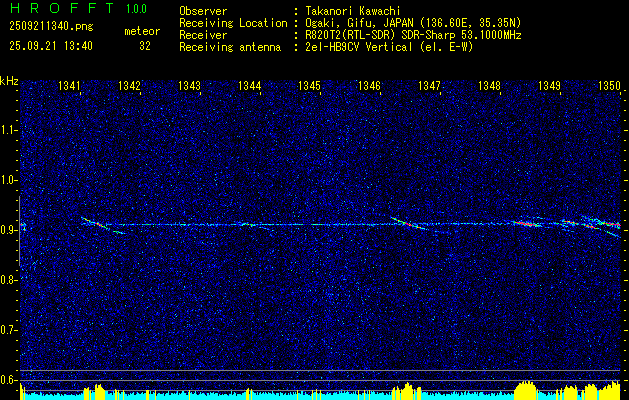
Task: Click the date stamp 25.09.21 13:40
Action: point(51,46)
